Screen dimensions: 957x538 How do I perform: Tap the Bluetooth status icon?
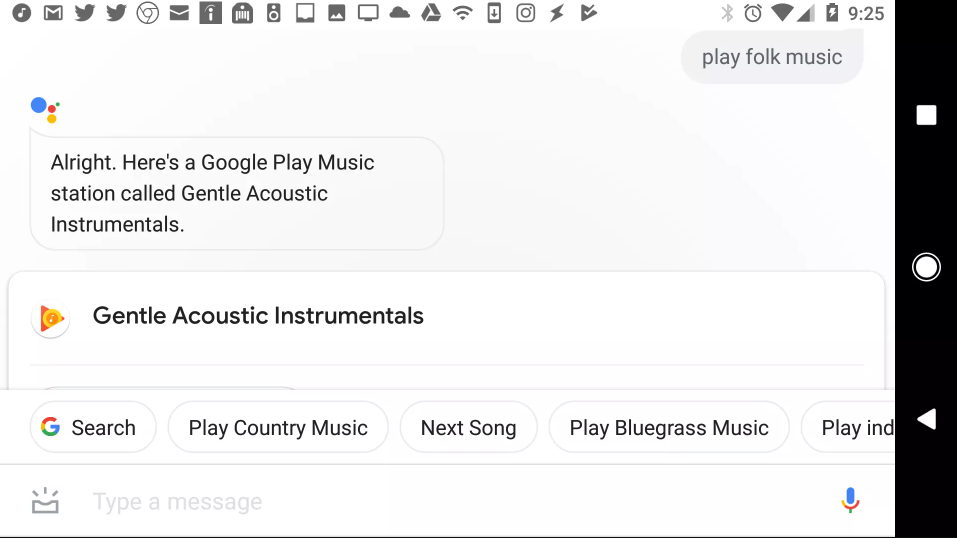click(727, 13)
